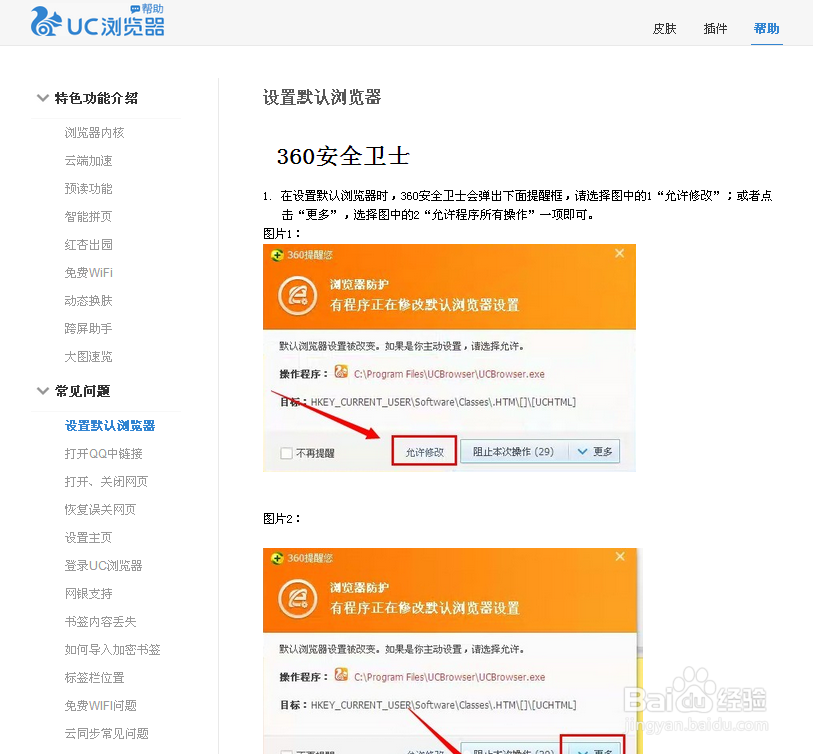Viewport: 813px width, 754px height.
Task: Open 大图速览 help topic
Action: pos(88,357)
